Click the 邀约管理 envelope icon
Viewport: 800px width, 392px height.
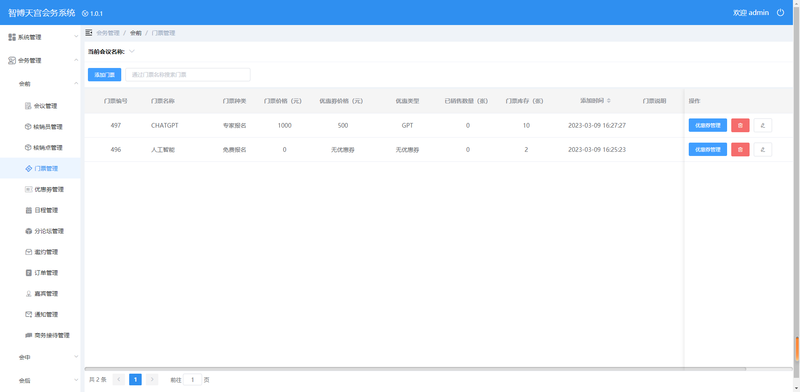coord(28,252)
